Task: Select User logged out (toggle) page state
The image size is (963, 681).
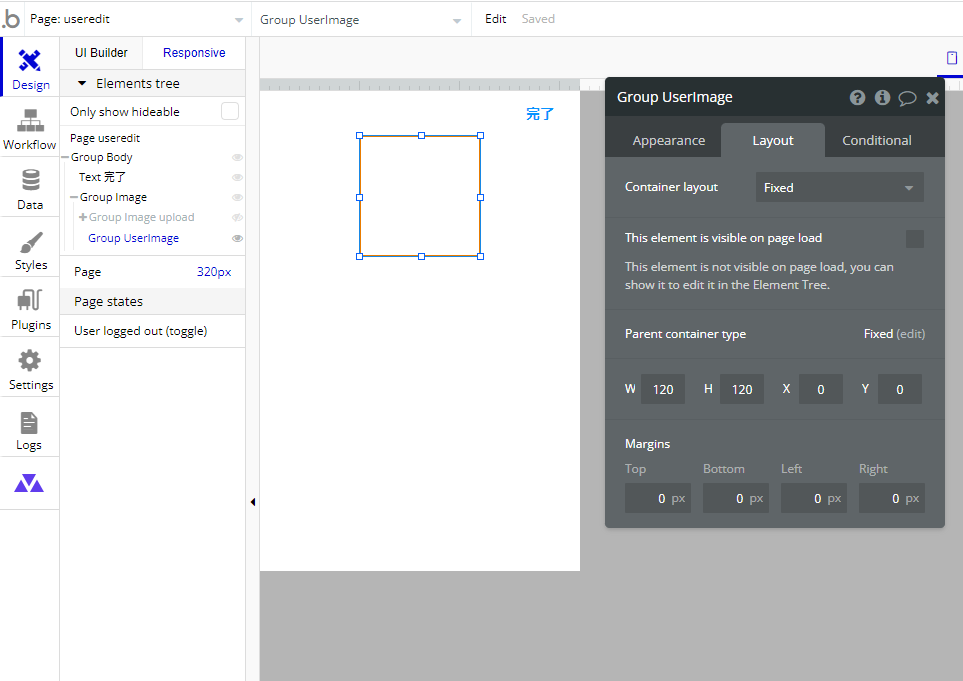Action: coord(141,331)
